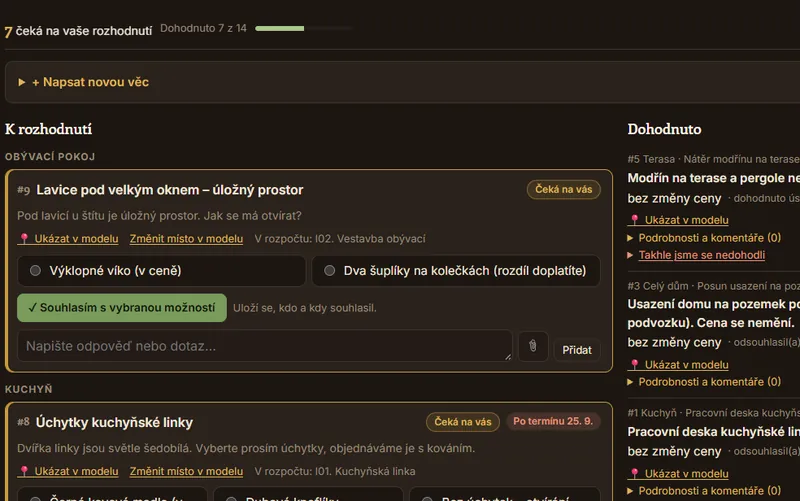
Task: Click the Dohodnuto column heading
Action: [664, 129]
